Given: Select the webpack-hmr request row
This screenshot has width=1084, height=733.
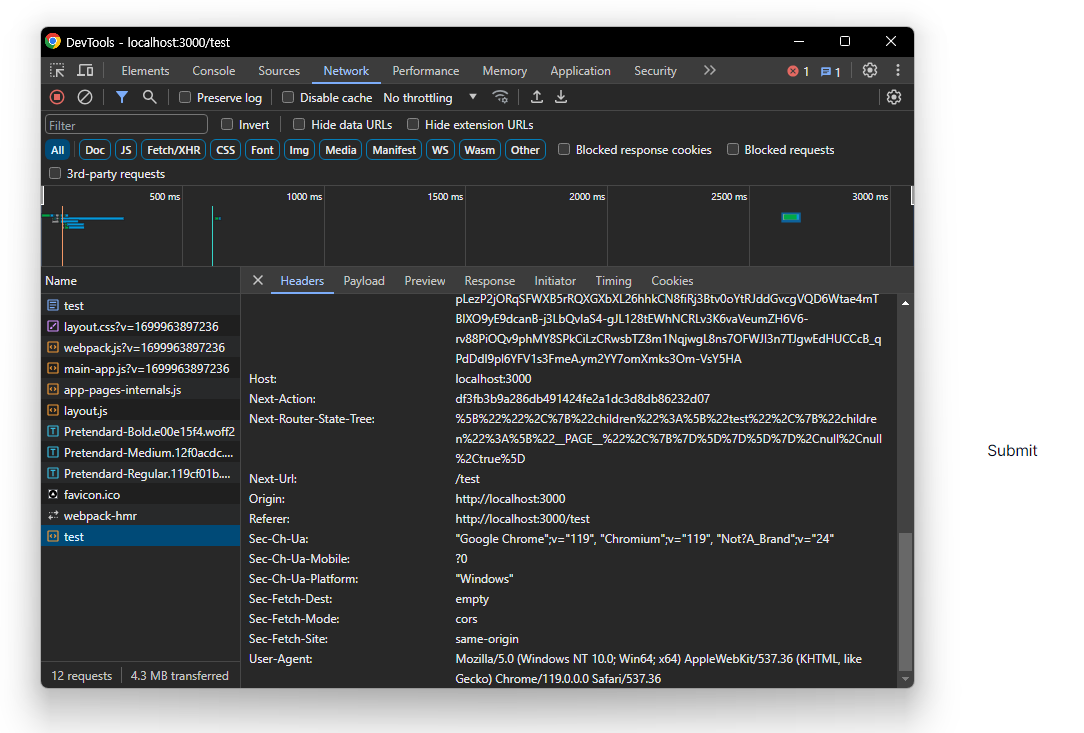Looking at the screenshot, I should click(141, 515).
